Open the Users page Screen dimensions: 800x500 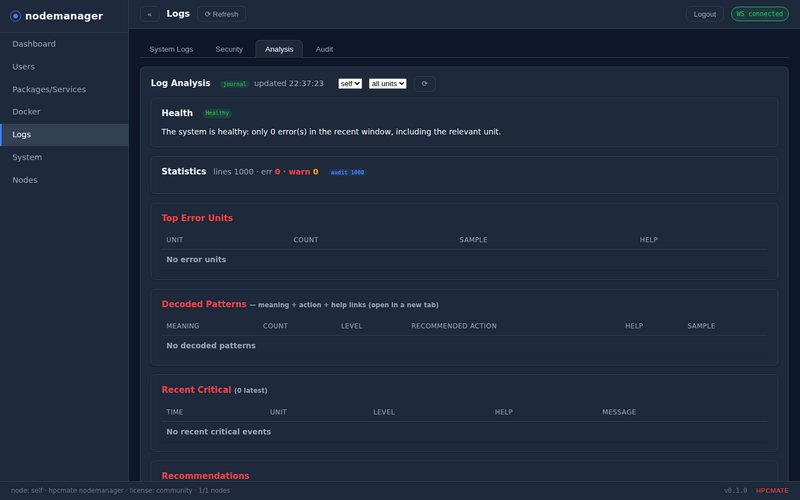point(64,67)
